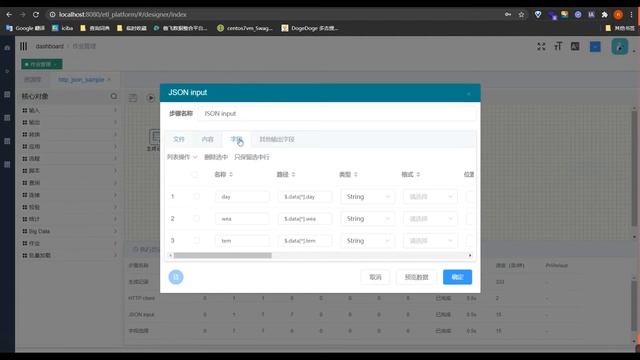The width and height of the screenshot is (640, 360).
Task: Click the browser forward arrow
Action: click(23, 14)
